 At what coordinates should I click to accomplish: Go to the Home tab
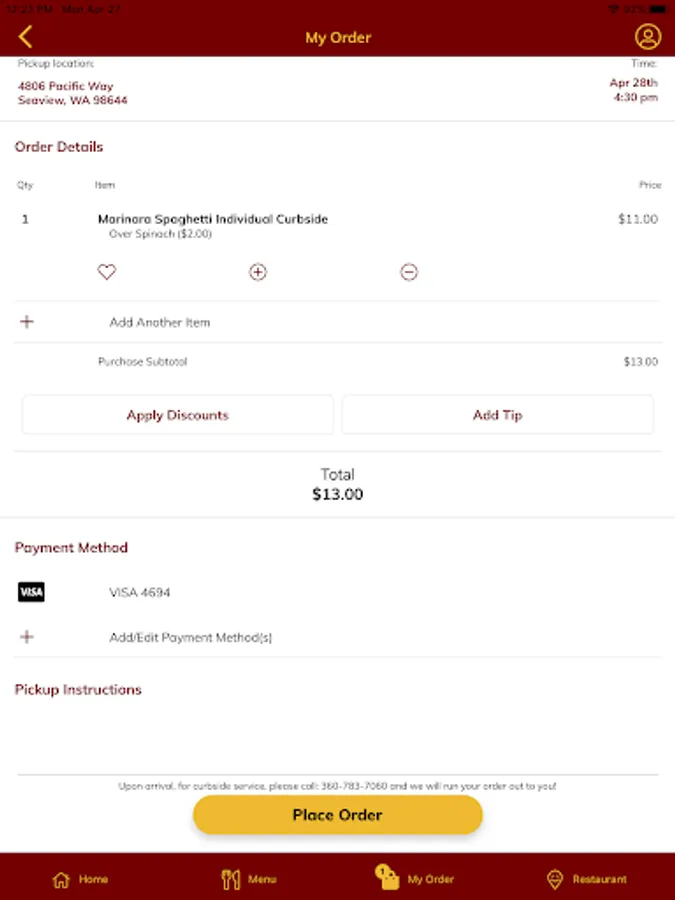click(80, 879)
